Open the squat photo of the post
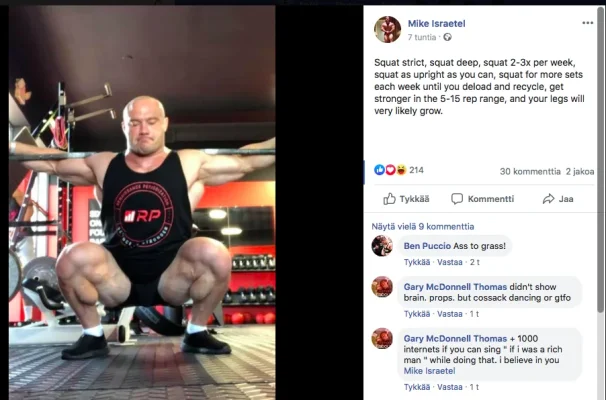This screenshot has height=400, width=606. tap(142, 203)
